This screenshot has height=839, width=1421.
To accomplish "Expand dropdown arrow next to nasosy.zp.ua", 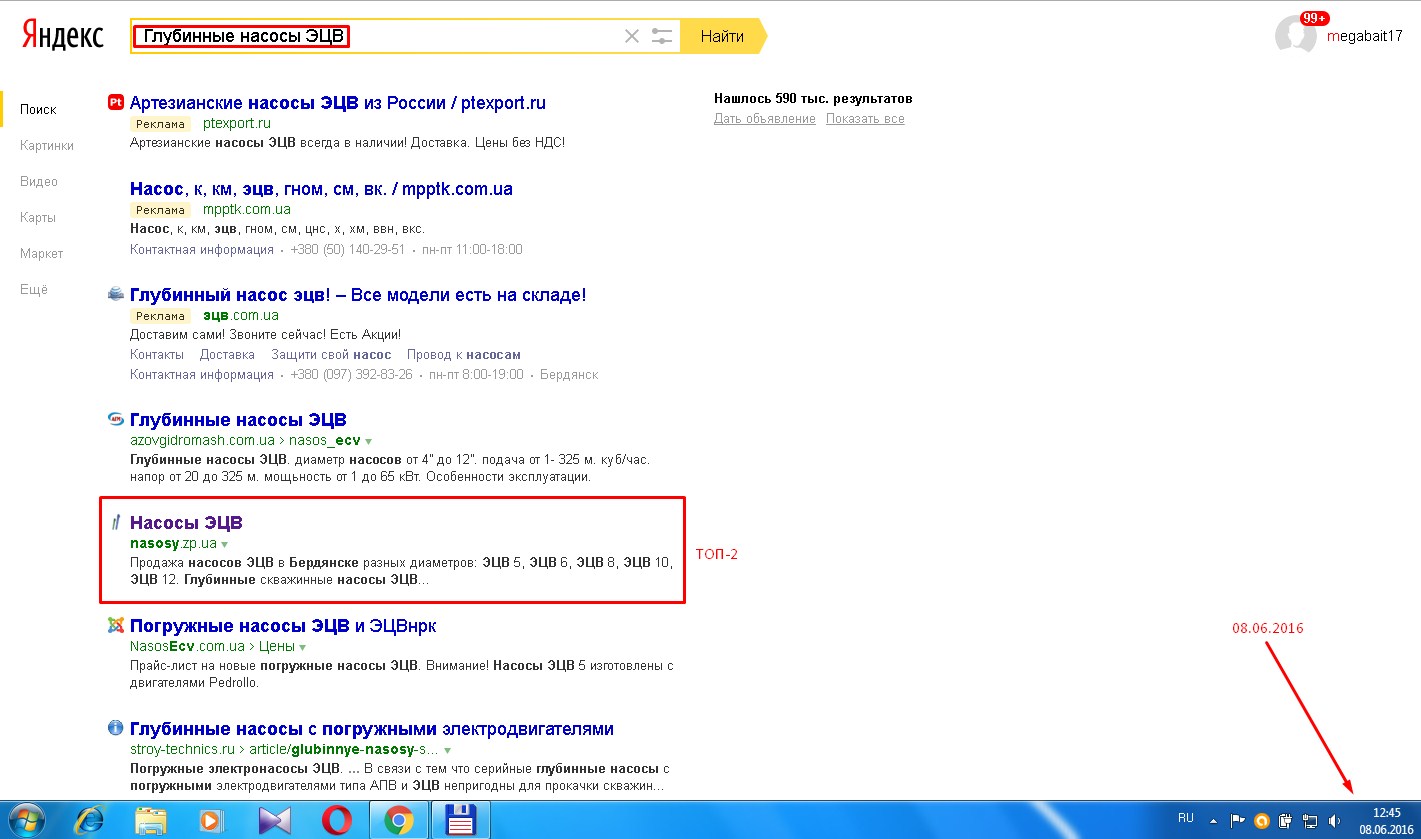I will pyautogui.click(x=225, y=544).
